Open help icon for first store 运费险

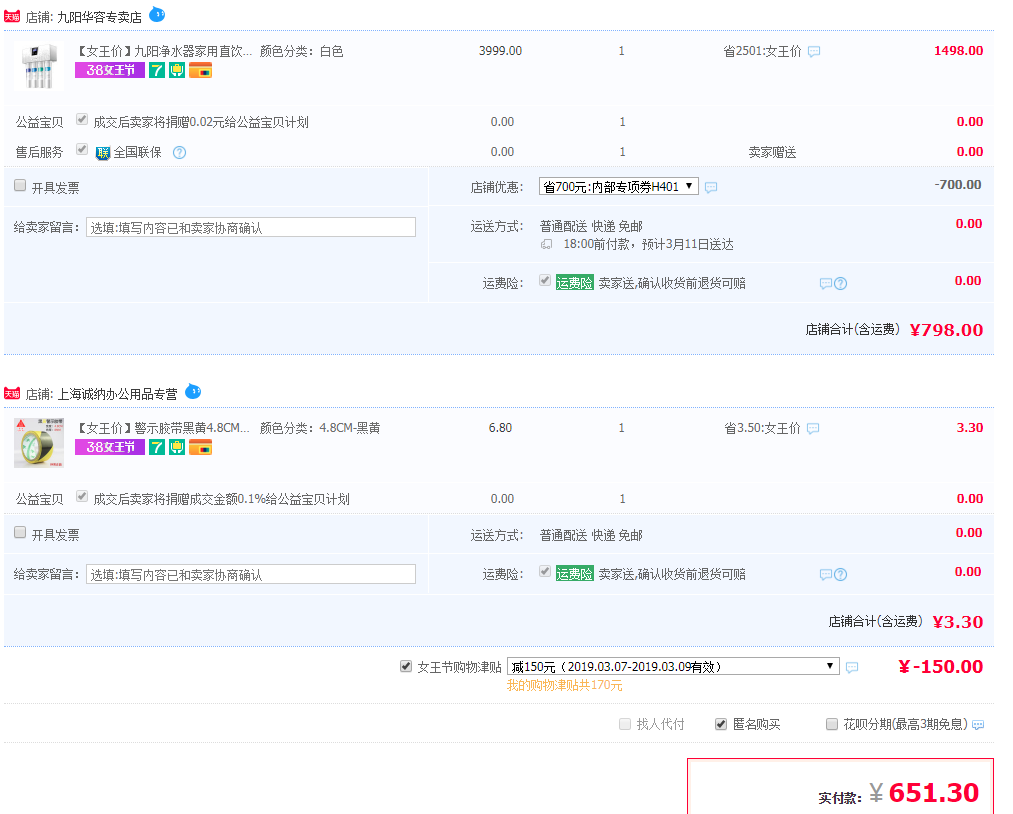coord(841,283)
